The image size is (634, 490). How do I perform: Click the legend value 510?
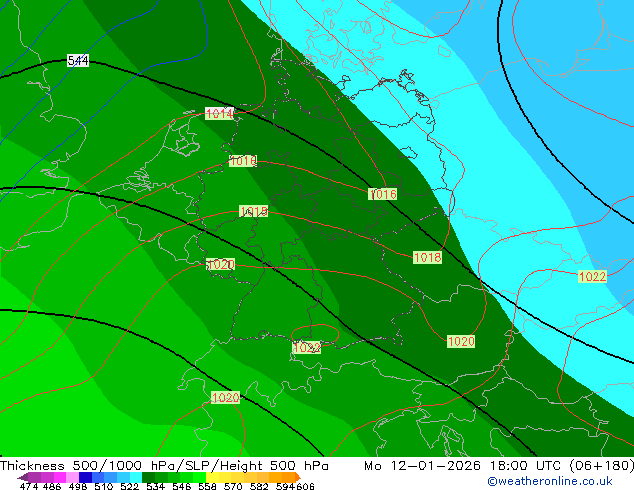pyautogui.click(x=104, y=486)
